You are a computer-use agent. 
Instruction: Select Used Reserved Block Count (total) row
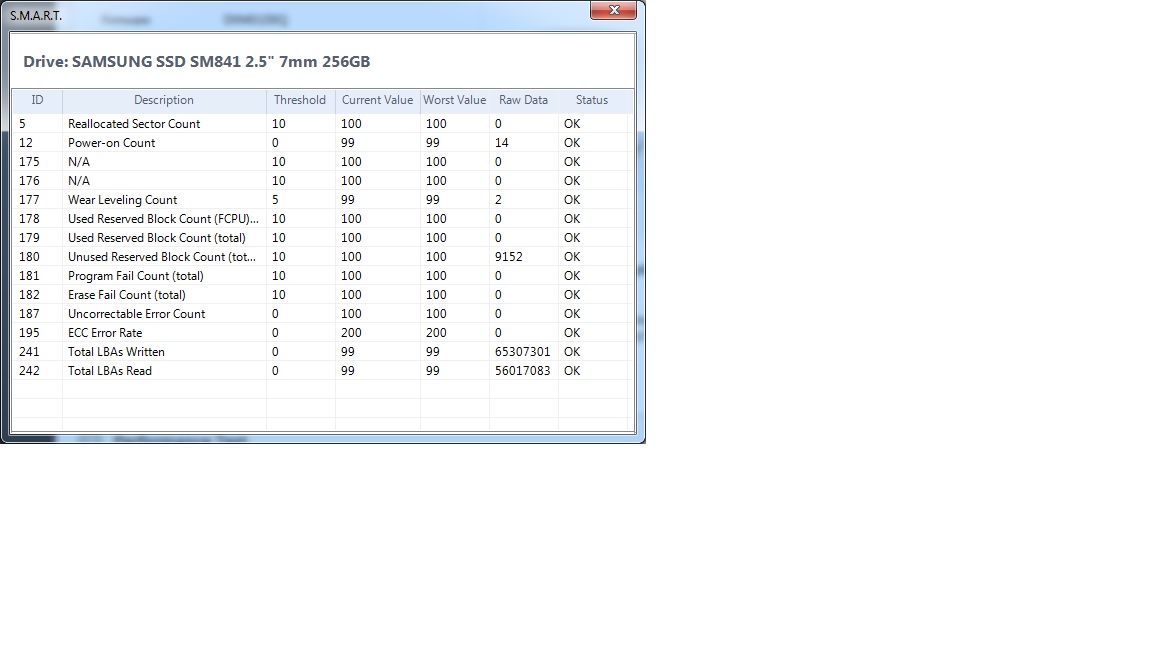tap(321, 238)
